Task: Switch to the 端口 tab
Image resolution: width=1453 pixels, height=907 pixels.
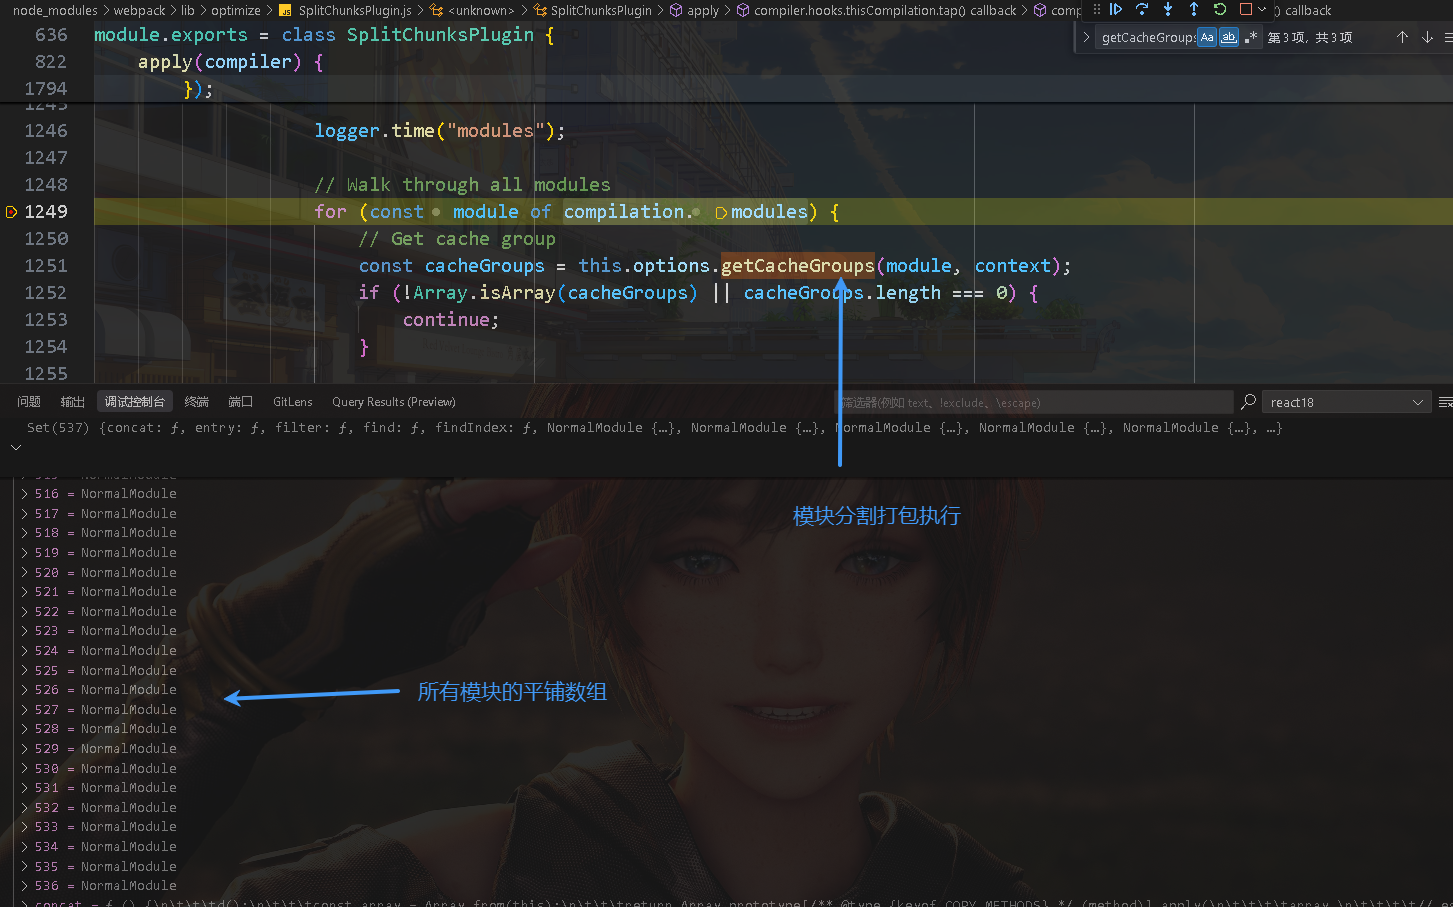Action: (240, 402)
